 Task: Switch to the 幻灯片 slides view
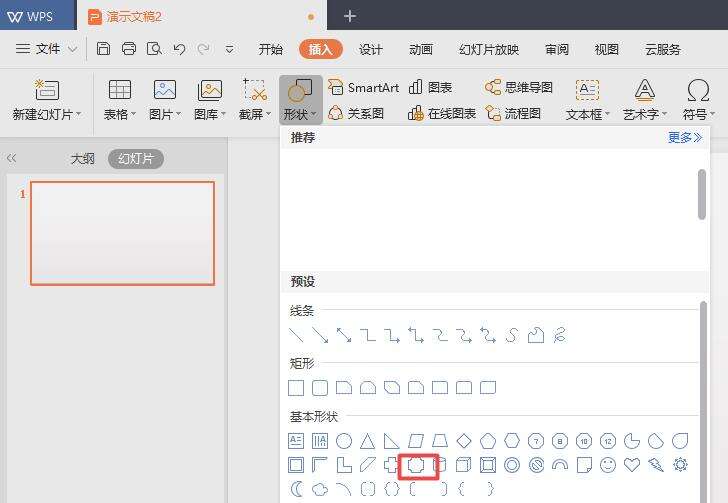tap(135, 159)
